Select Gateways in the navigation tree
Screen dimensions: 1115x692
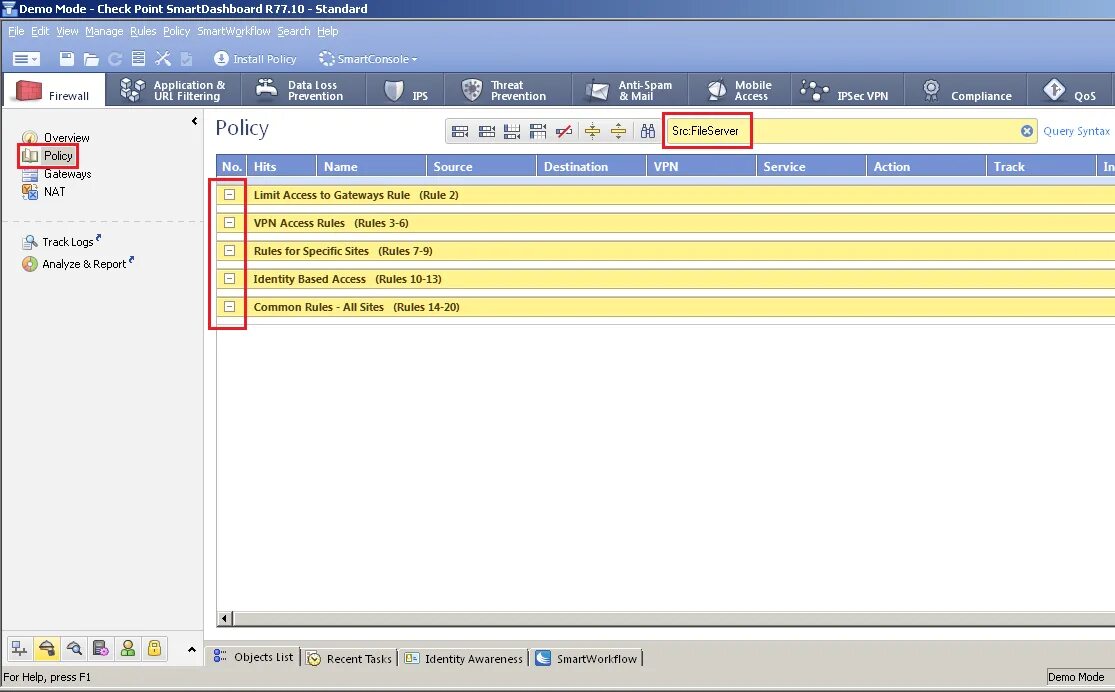pos(67,174)
